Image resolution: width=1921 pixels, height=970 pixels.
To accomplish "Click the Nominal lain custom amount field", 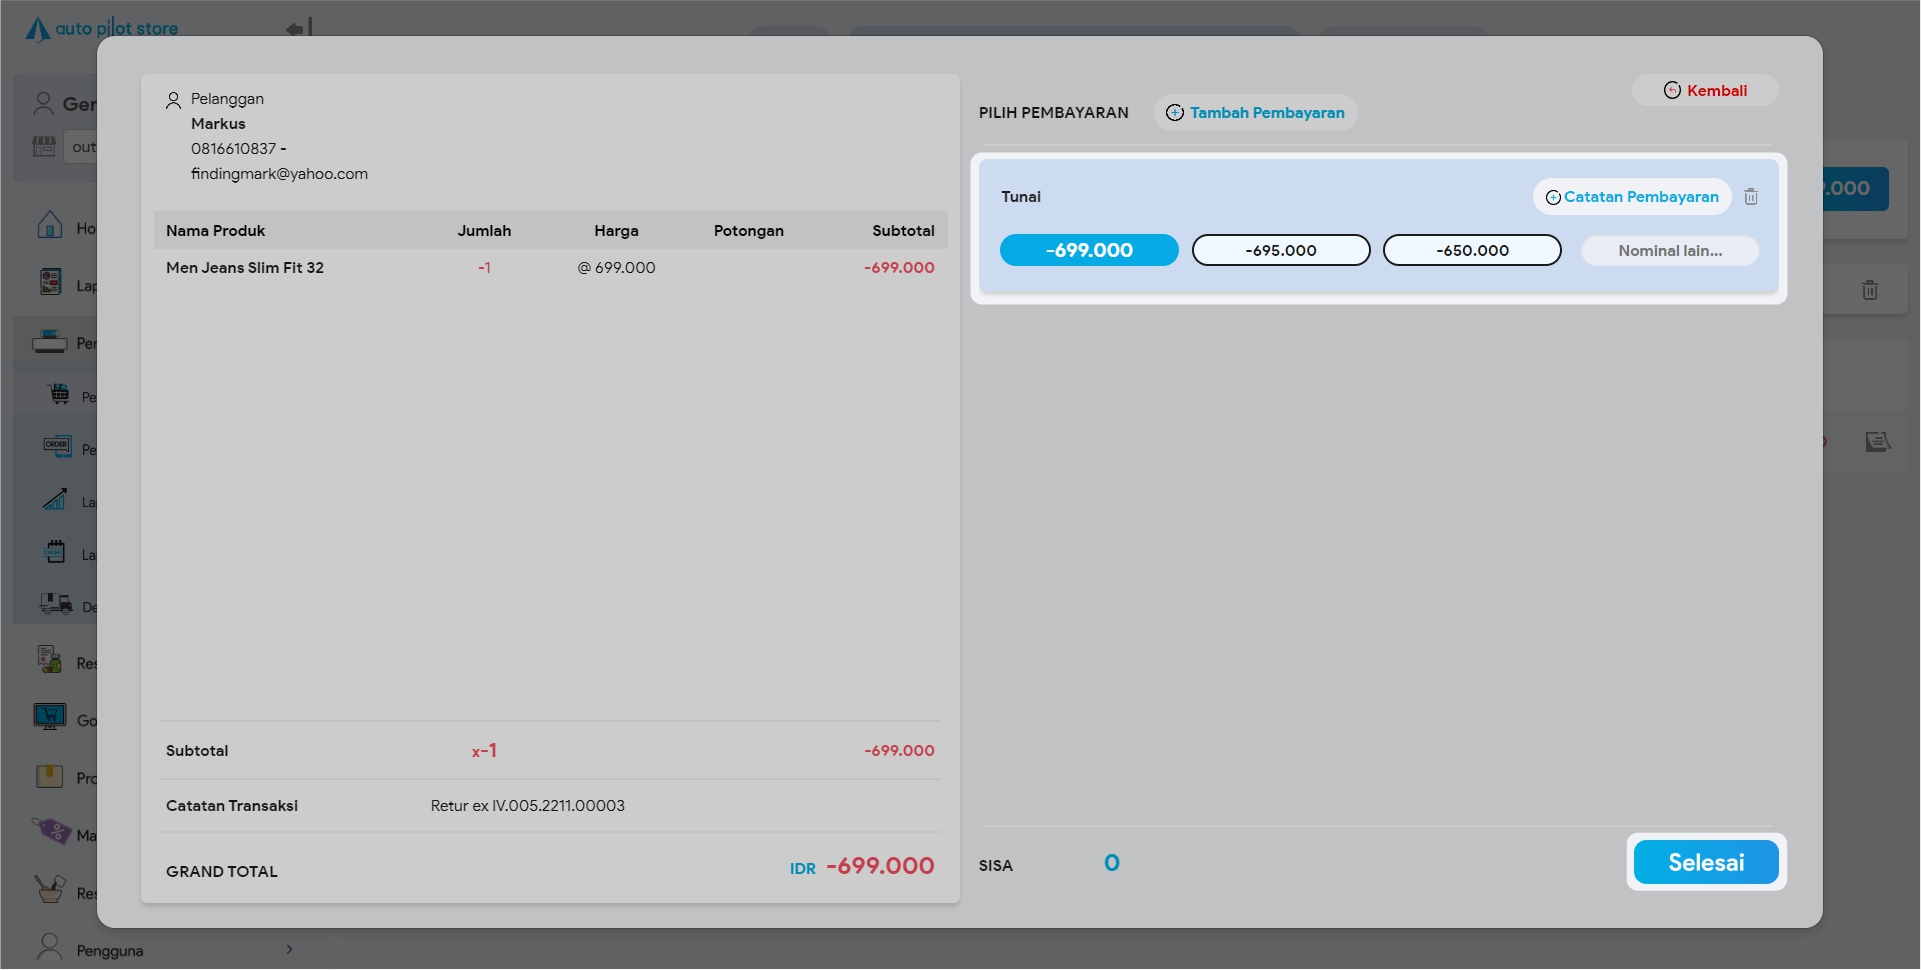I will tap(1669, 251).
